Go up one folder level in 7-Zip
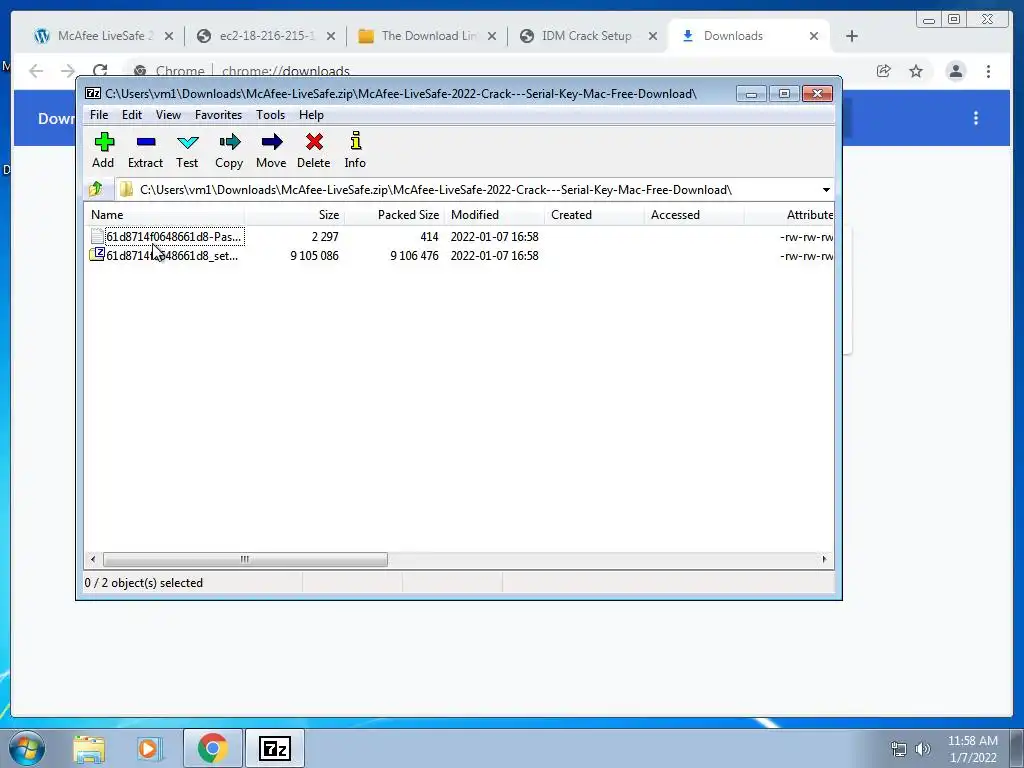The height and width of the screenshot is (768, 1024). point(96,189)
